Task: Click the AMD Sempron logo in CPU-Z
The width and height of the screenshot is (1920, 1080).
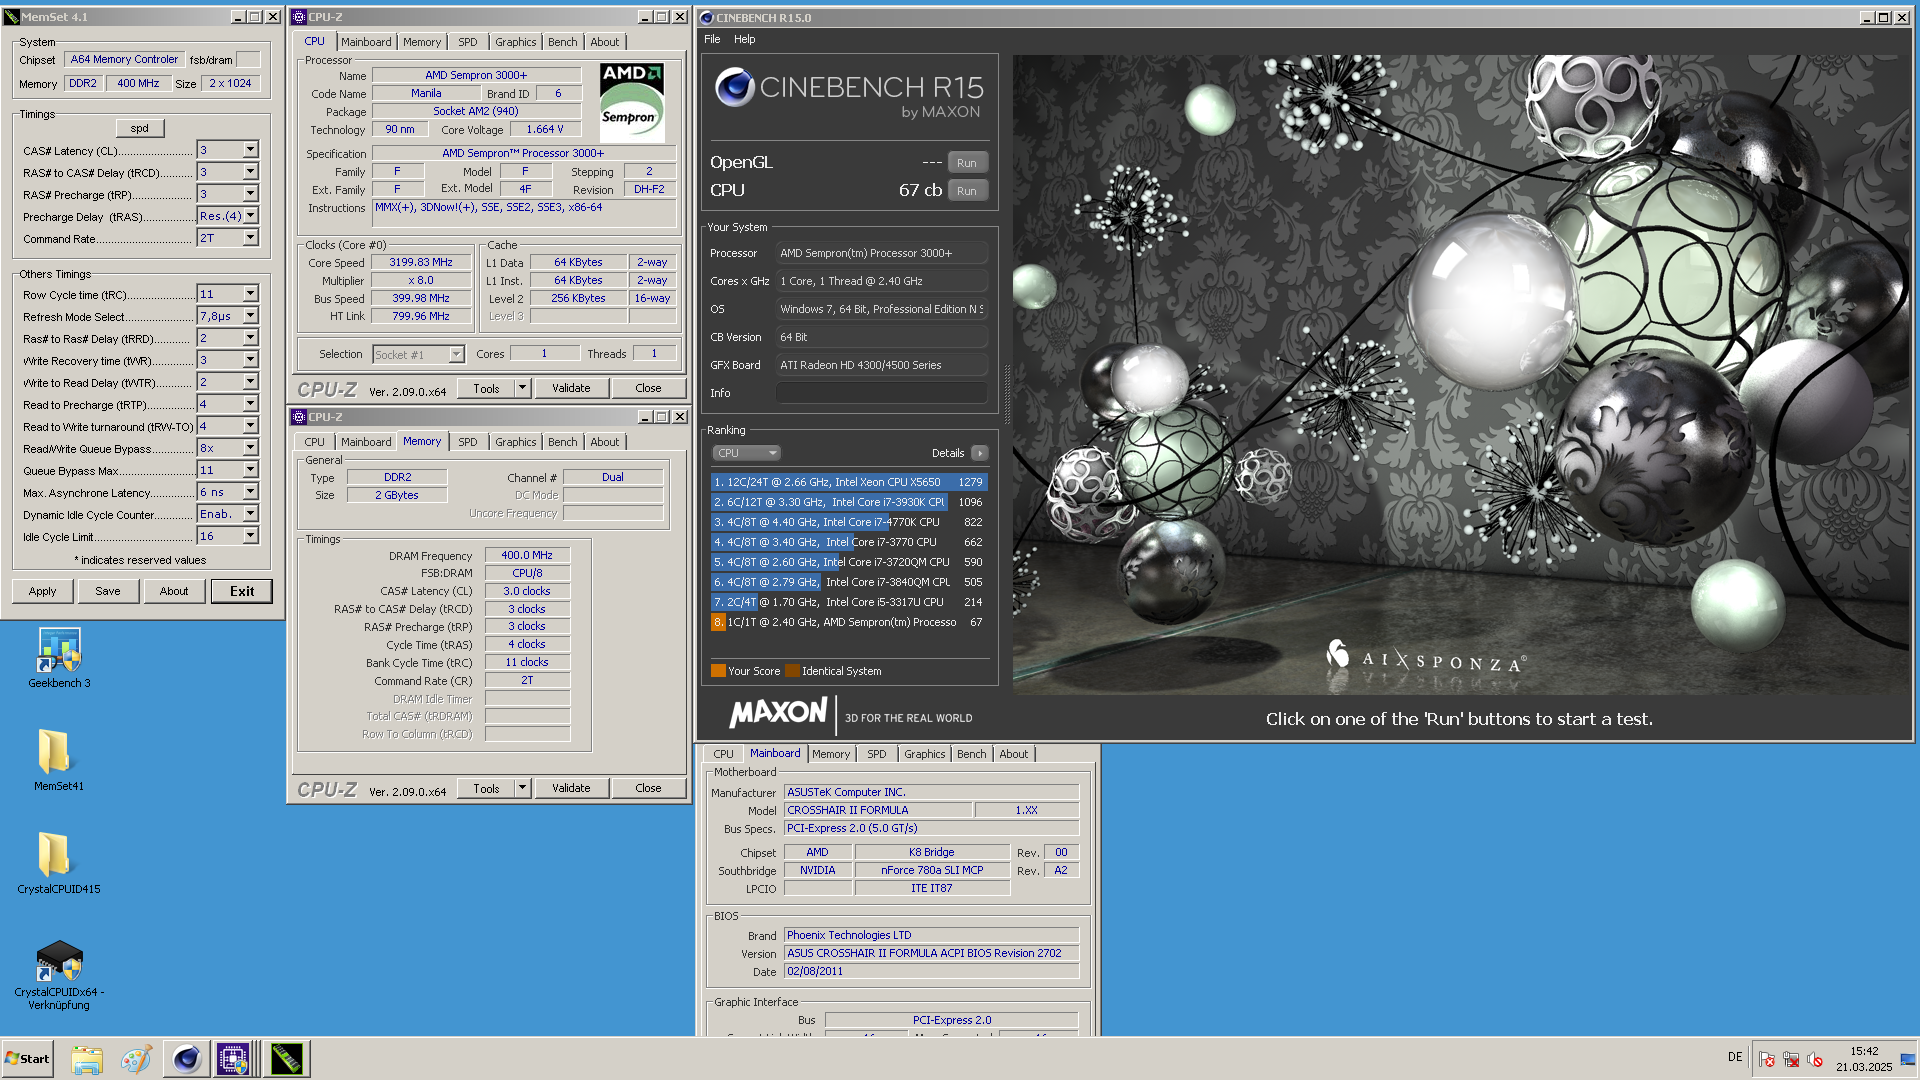Action: 632,103
